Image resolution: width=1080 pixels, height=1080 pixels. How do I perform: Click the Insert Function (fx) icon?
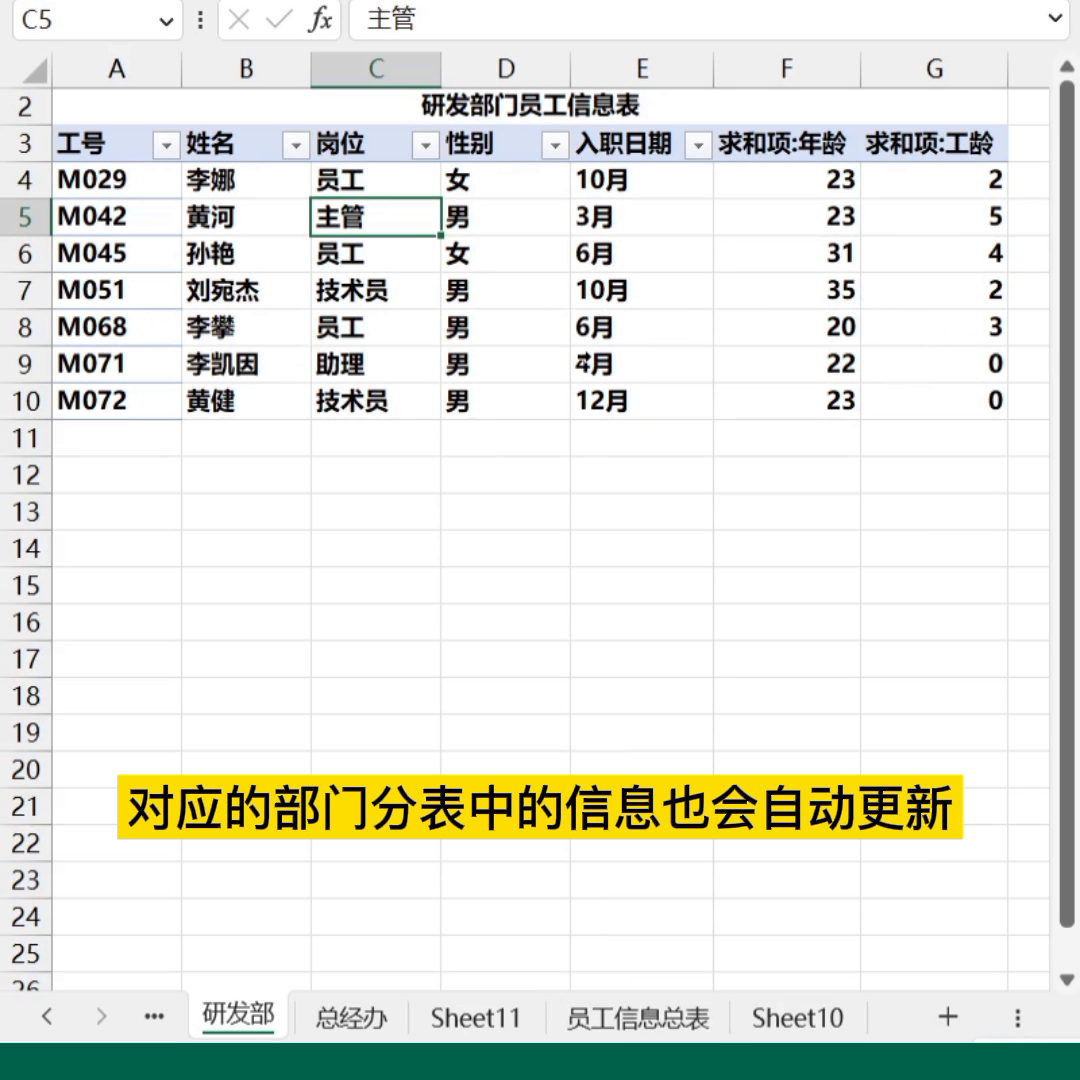322,20
